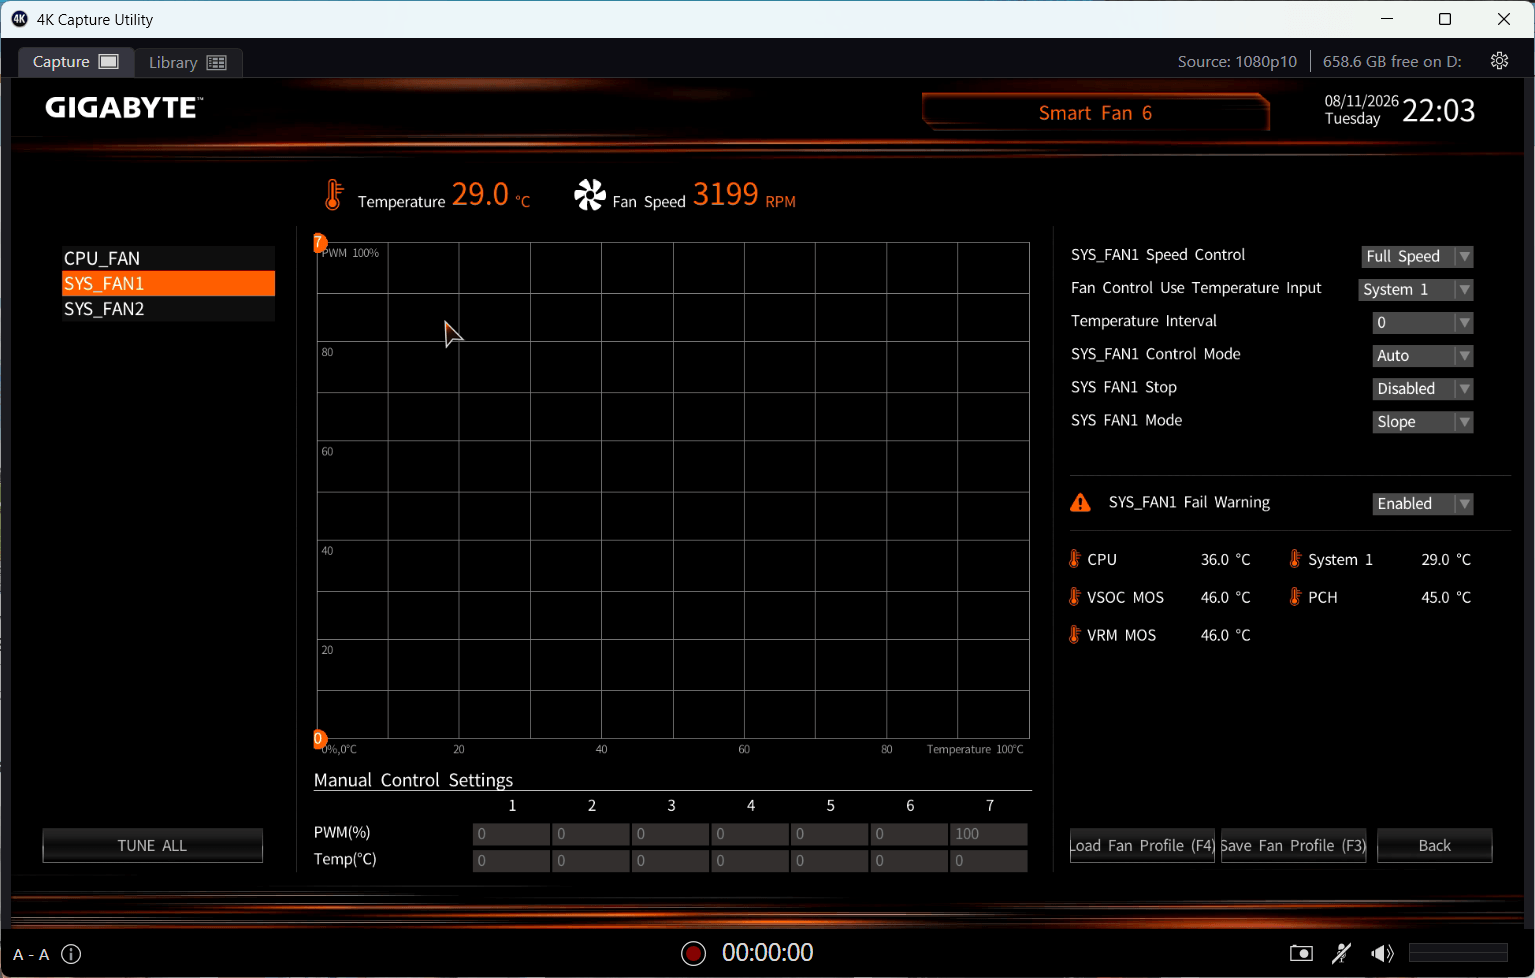Click PWM(%) field in column 7
The width and height of the screenshot is (1535, 978).
tap(989, 834)
